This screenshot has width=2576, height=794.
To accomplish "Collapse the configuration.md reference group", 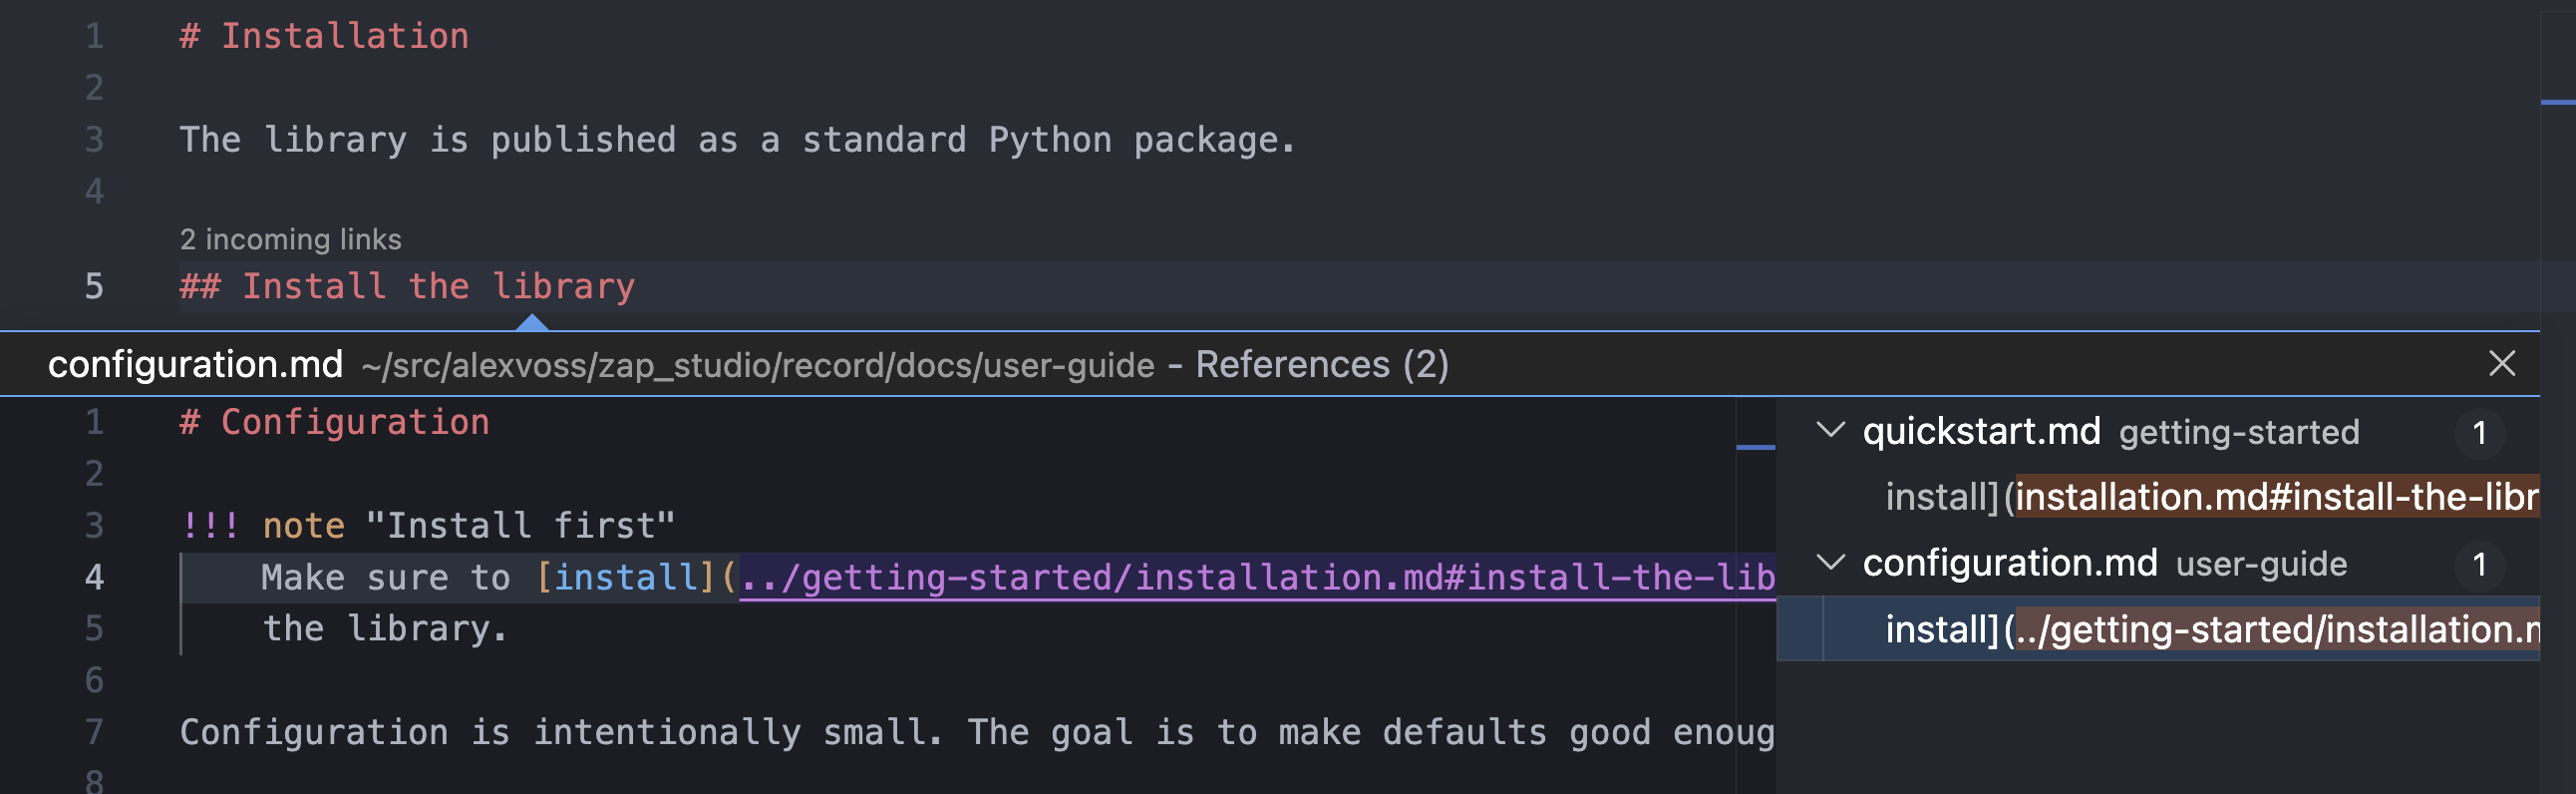I will coord(1830,563).
